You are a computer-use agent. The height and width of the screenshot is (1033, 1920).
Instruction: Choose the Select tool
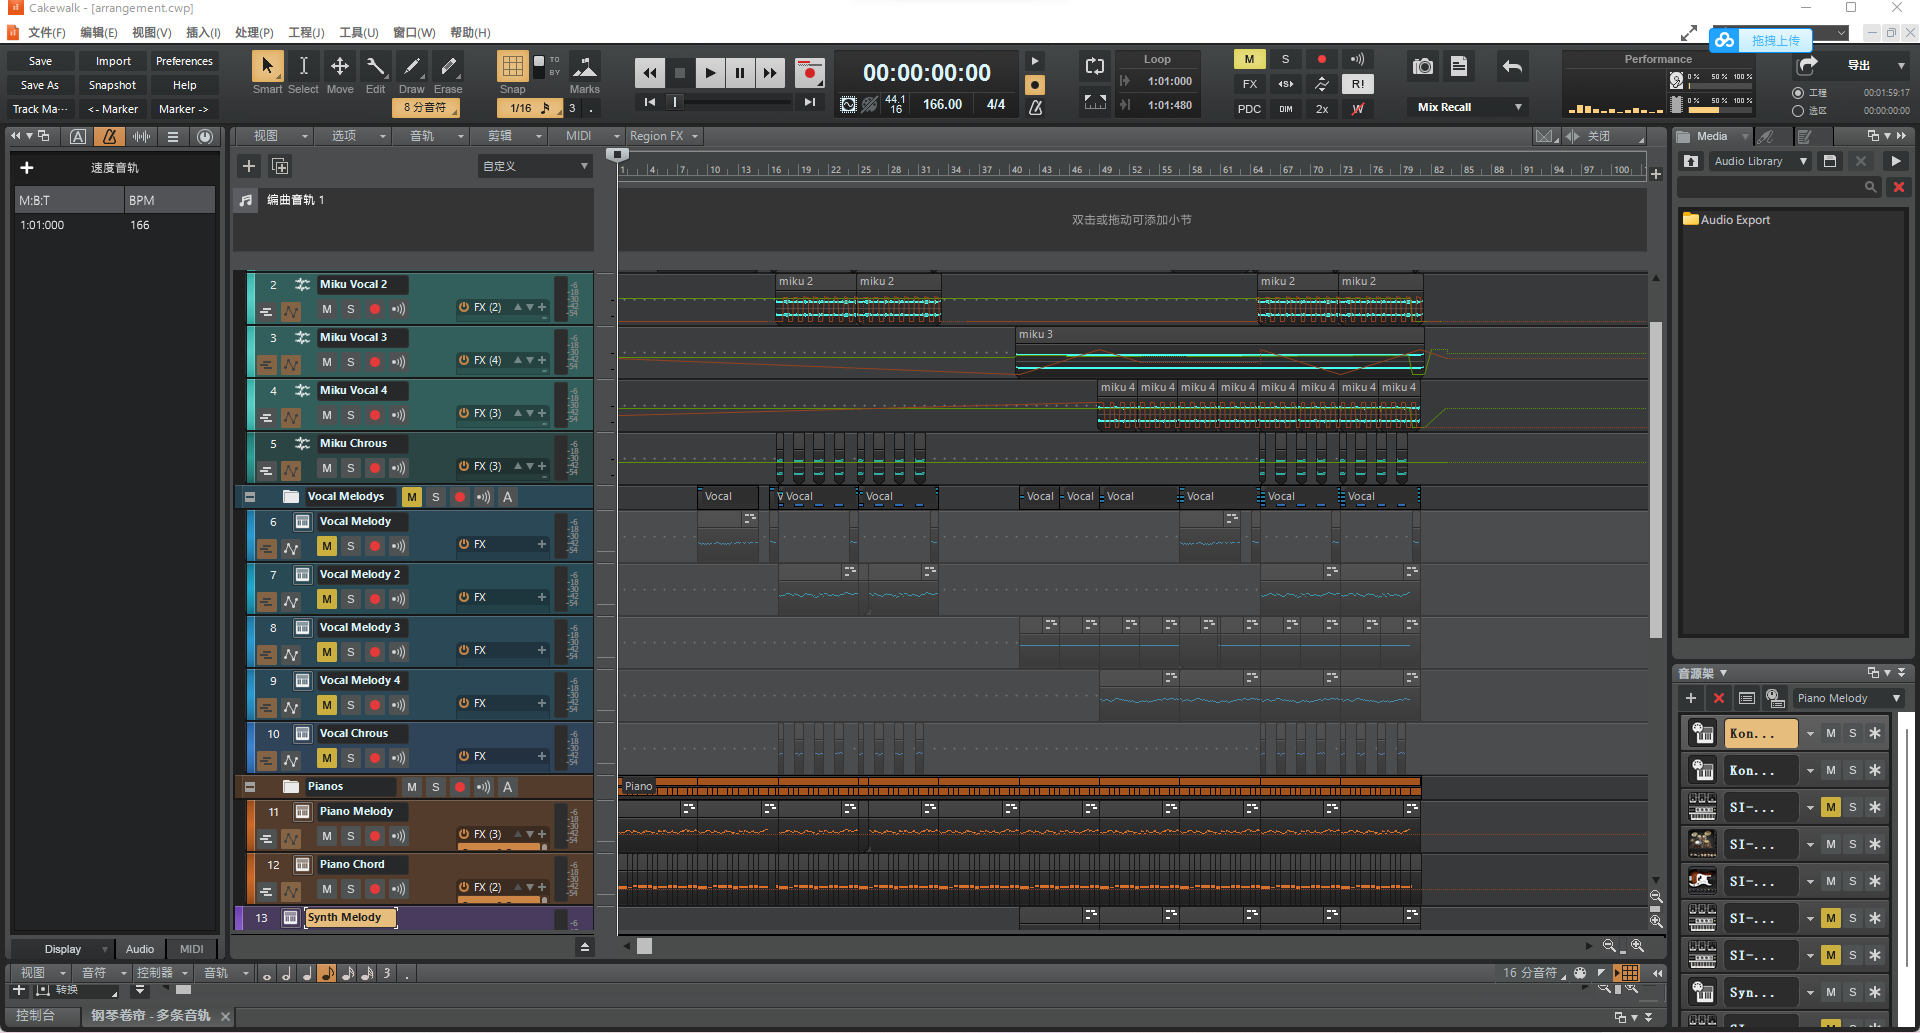tap(303, 67)
